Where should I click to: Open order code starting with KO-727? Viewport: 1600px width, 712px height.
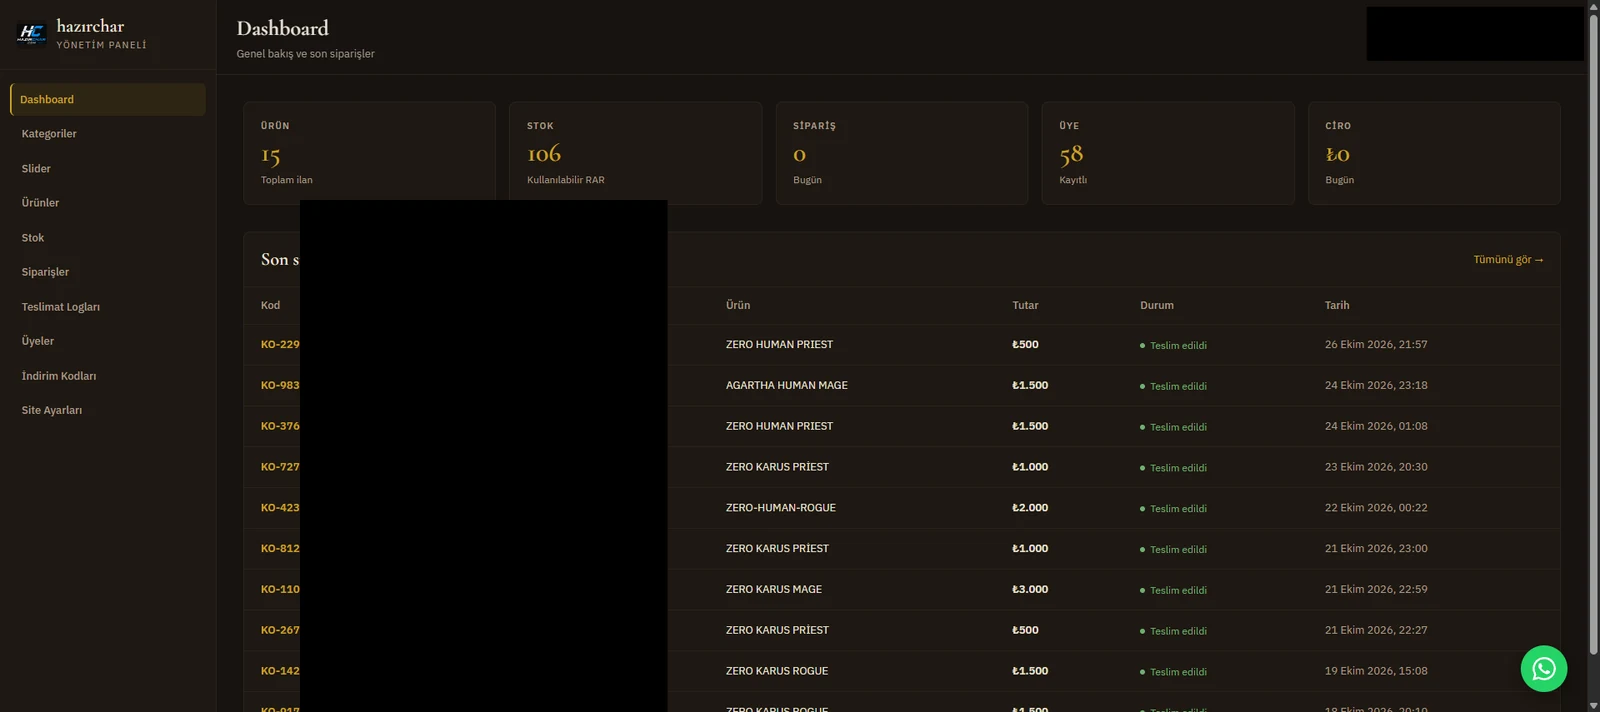[280, 467]
